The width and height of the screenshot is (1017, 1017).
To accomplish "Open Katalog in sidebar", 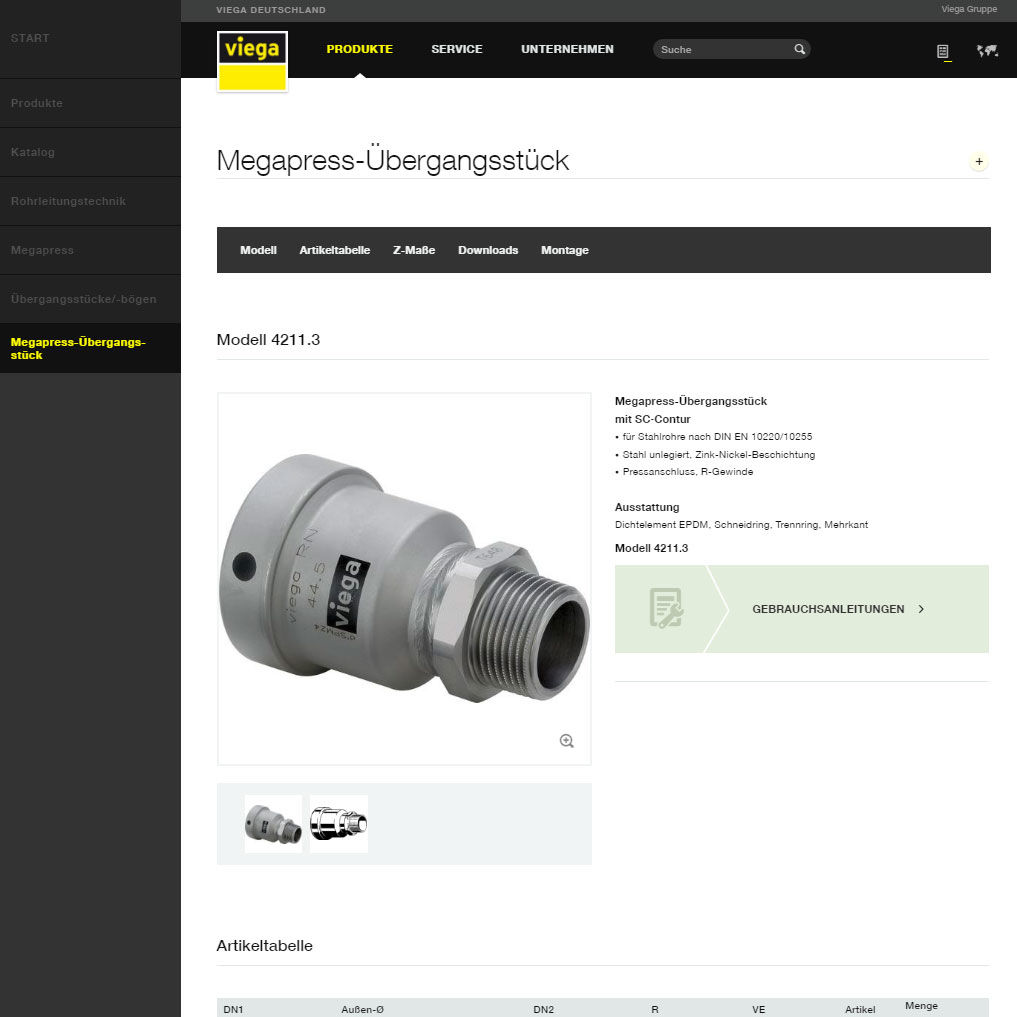I will (90, 152).
